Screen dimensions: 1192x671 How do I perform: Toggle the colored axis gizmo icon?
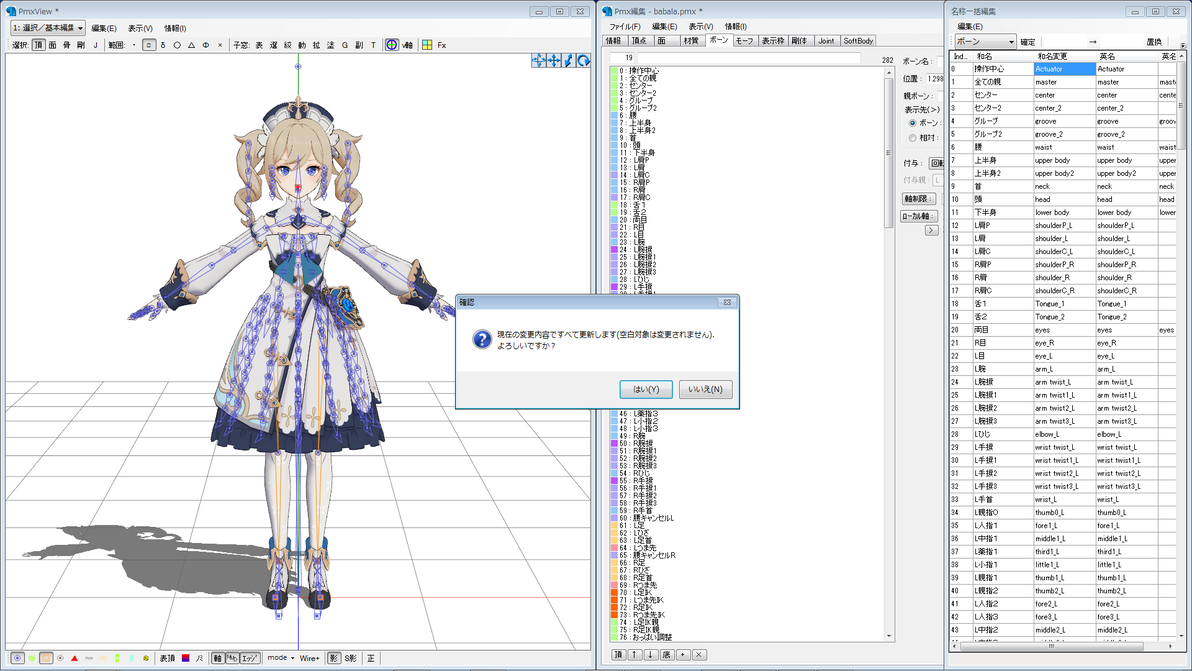[x=391, y=45]
